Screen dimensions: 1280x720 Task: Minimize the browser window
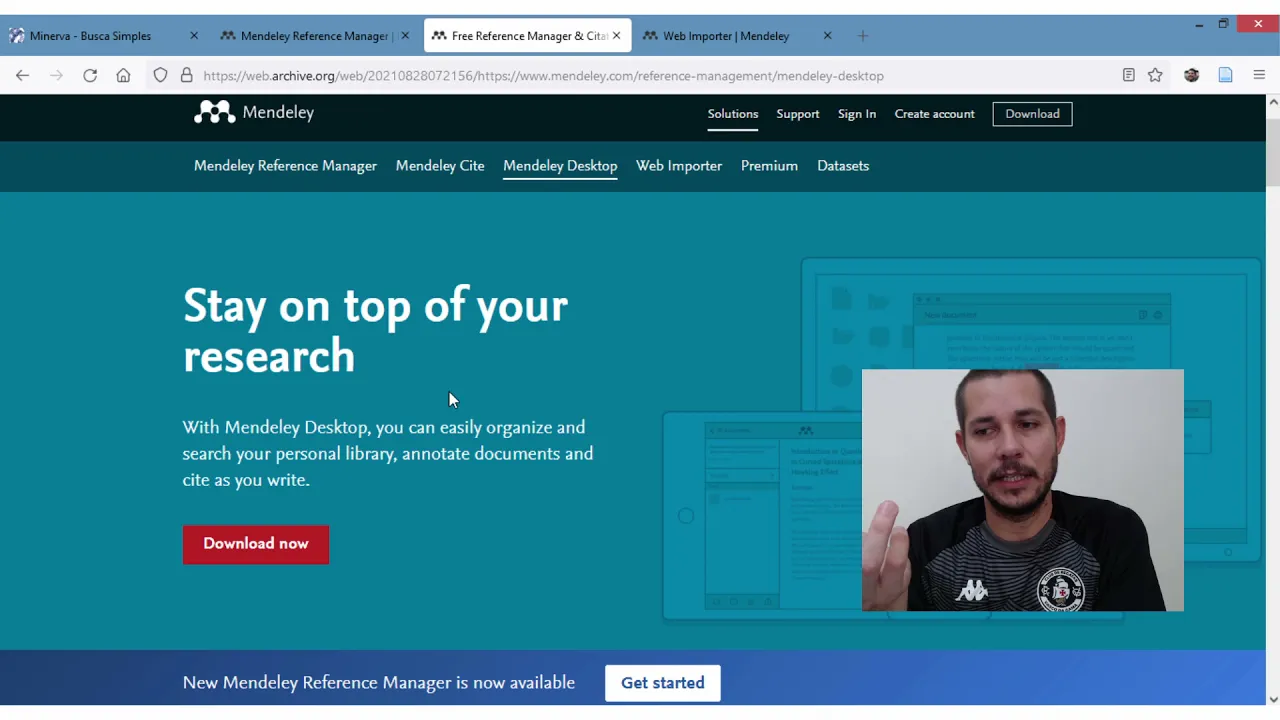[x=1199, y=24]
